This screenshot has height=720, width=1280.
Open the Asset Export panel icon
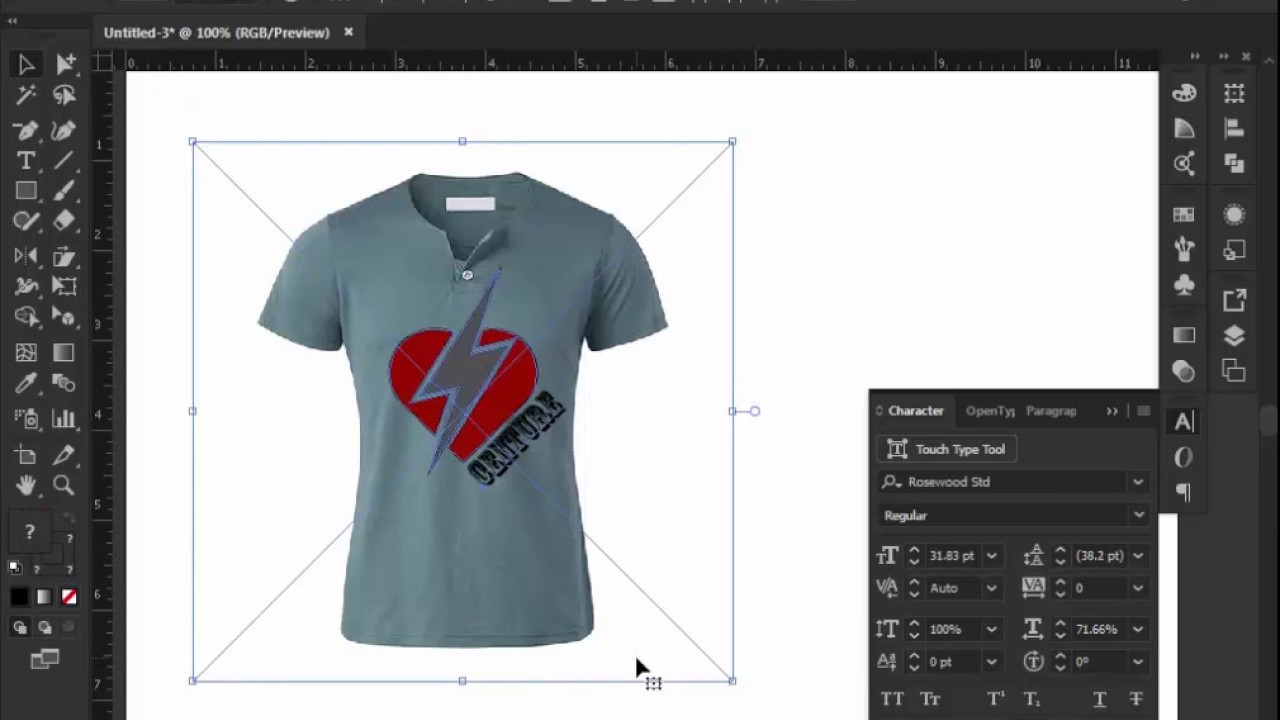point(1234,300)
